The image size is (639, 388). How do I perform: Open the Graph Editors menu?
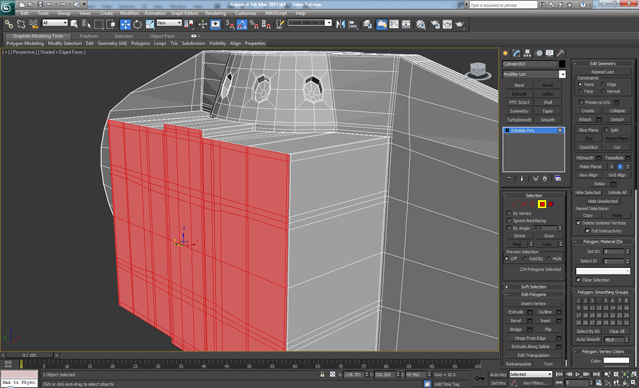click(185, 13)
